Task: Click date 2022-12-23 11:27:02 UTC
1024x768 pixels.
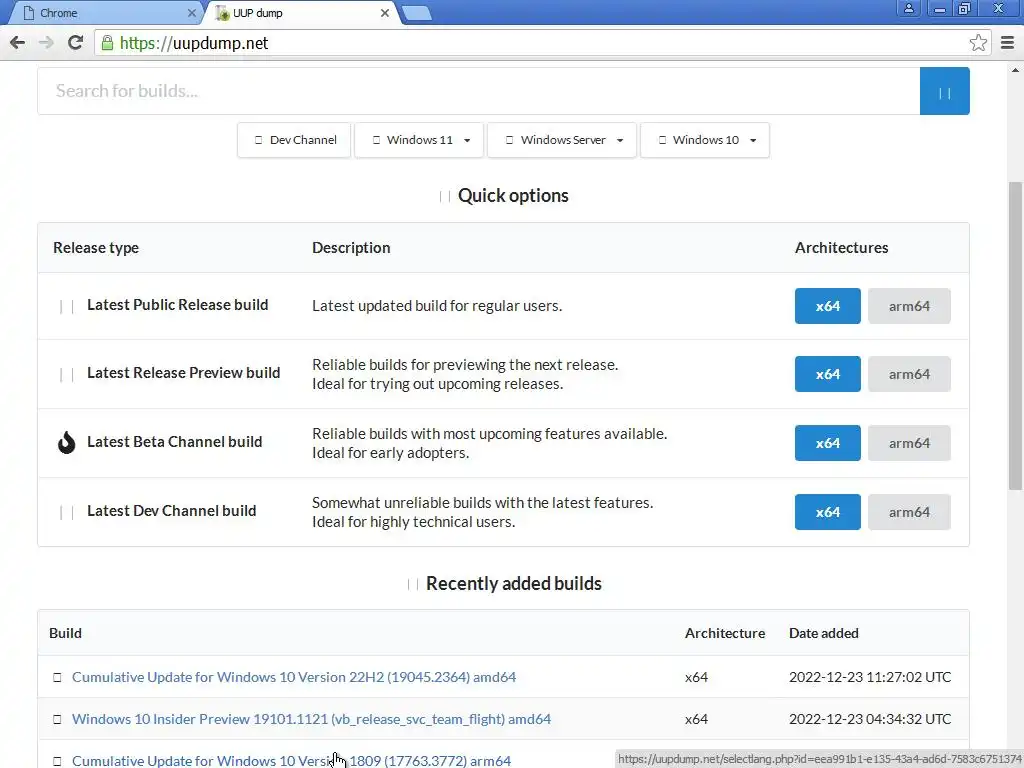Action: pos(870,677)
